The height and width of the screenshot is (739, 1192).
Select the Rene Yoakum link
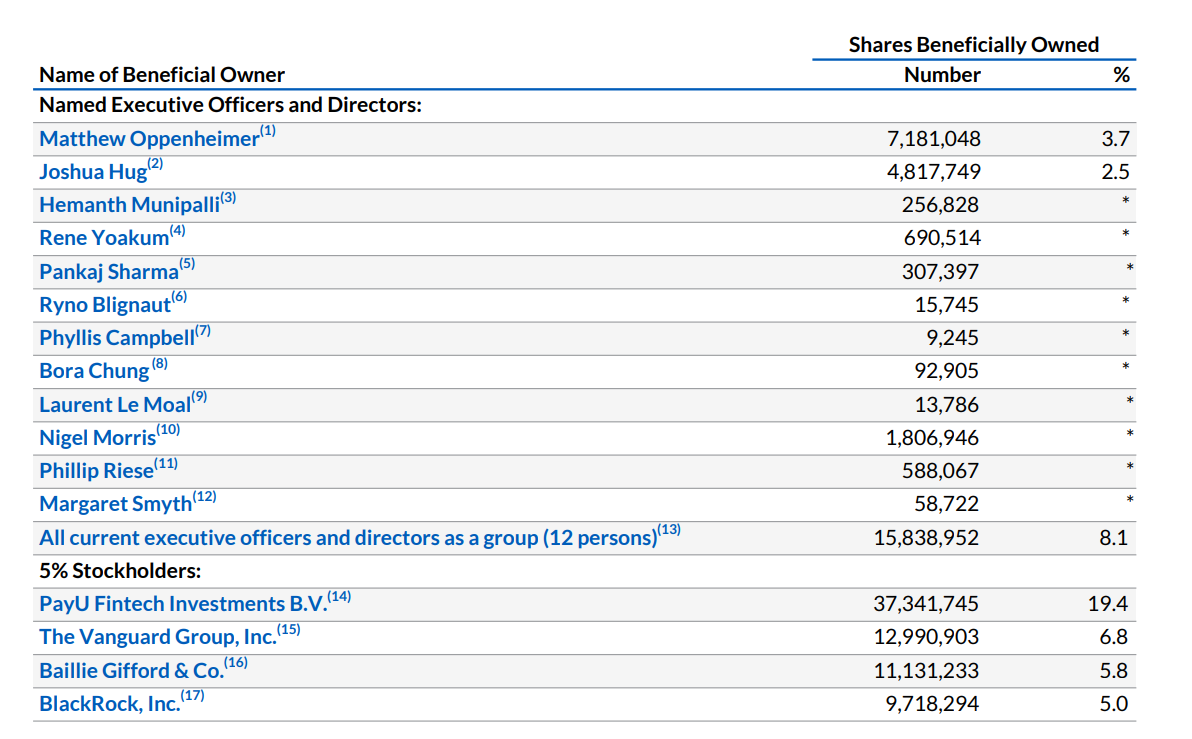pyautogui.click(x=104, y=238)
